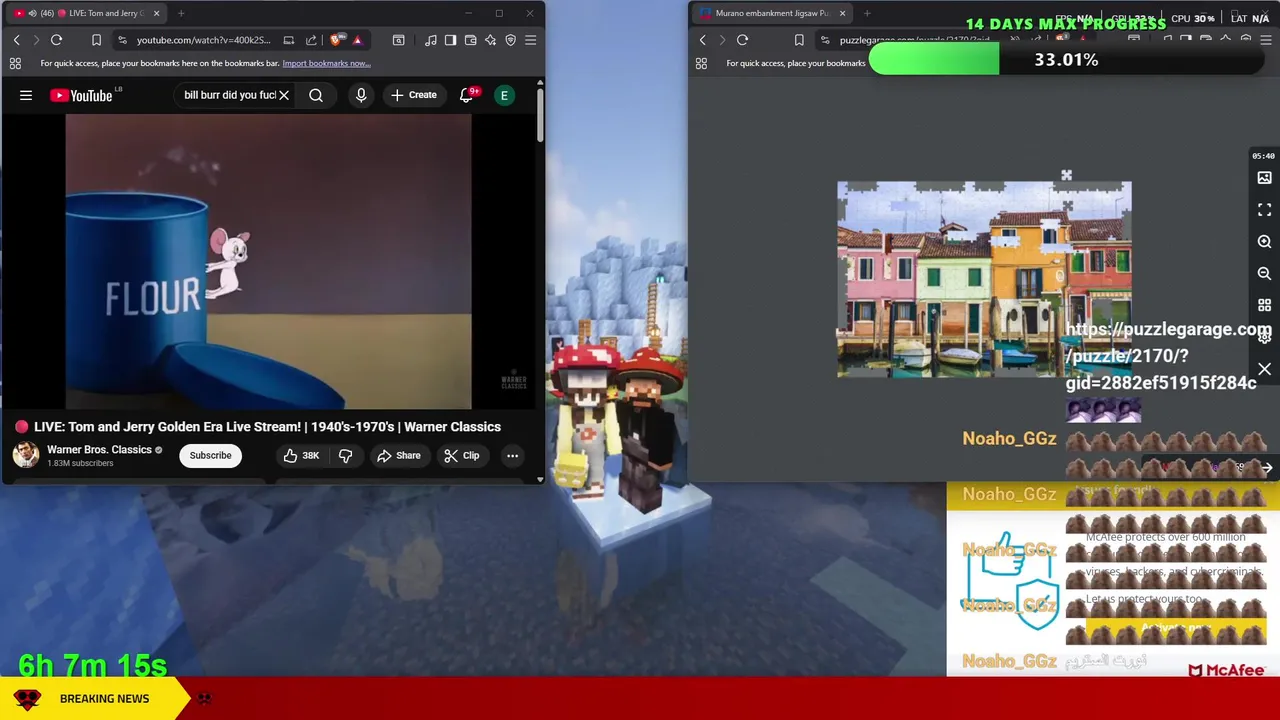Open Warner Bros. Classics channel avatar
The height and width of the screenshot is (720, 1280).
coord(26,455)
